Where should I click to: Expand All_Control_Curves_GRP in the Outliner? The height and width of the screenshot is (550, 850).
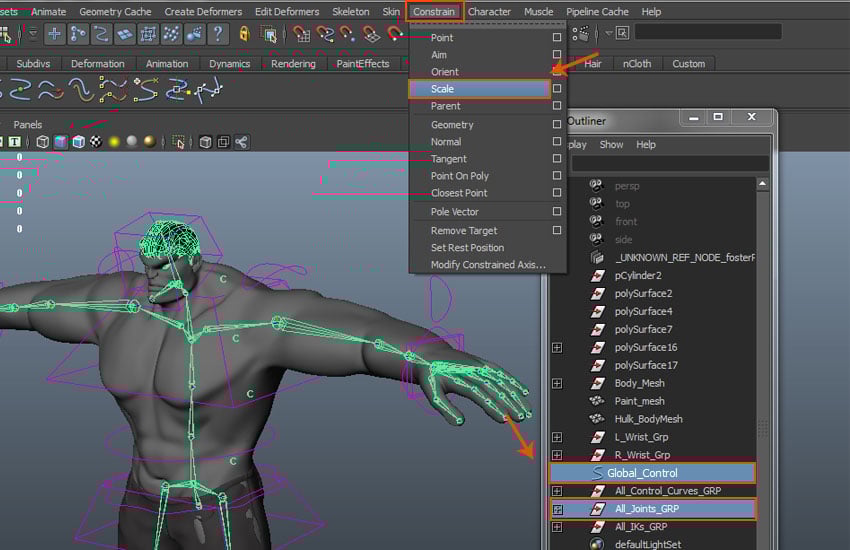coord(557,491)
